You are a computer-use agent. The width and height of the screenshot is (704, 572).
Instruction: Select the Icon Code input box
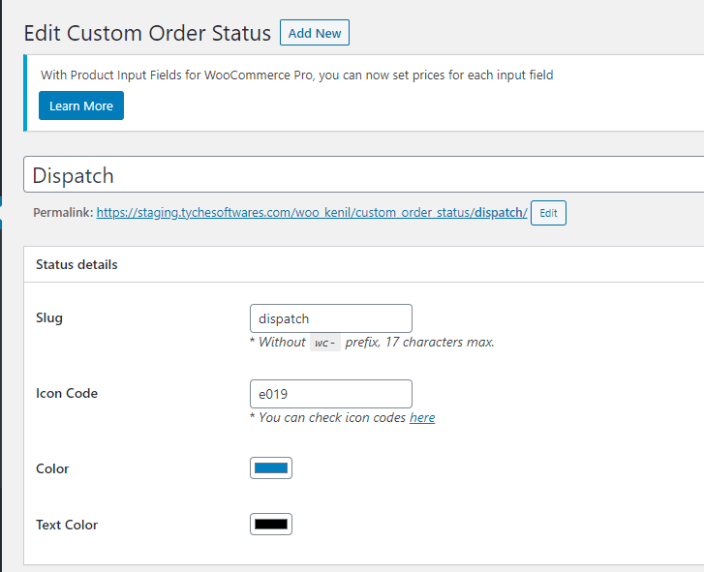[x=330, y=394]
